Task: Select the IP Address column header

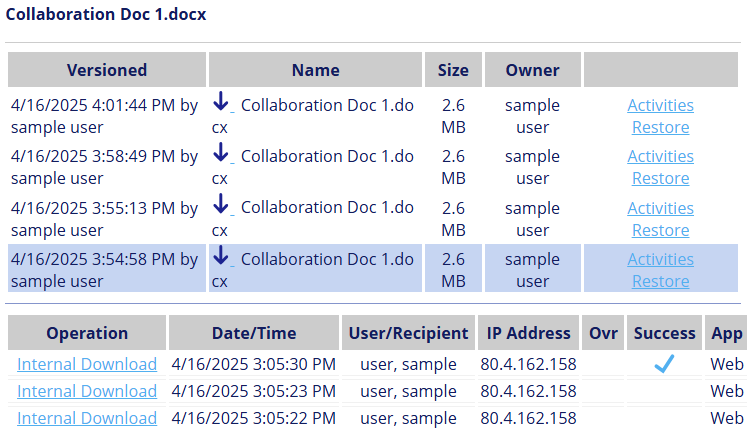Action: [528, 333]
